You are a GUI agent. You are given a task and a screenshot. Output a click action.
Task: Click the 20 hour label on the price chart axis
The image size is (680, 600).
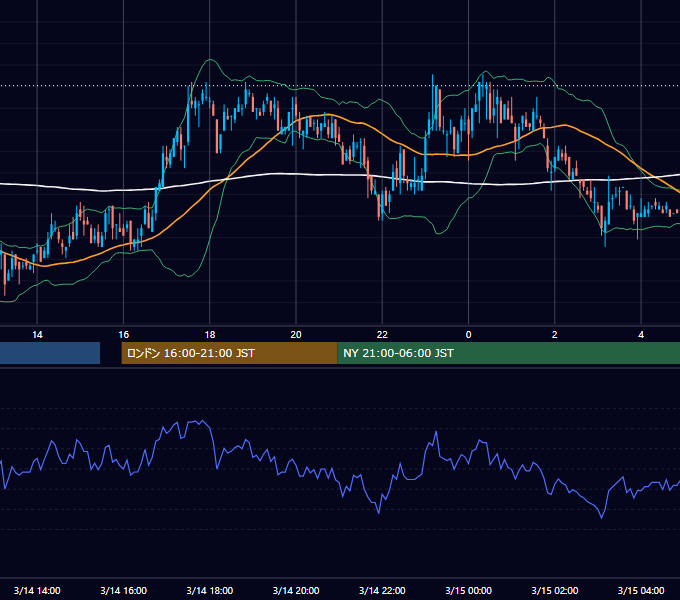pyautogui.click(x=296, y=335)
